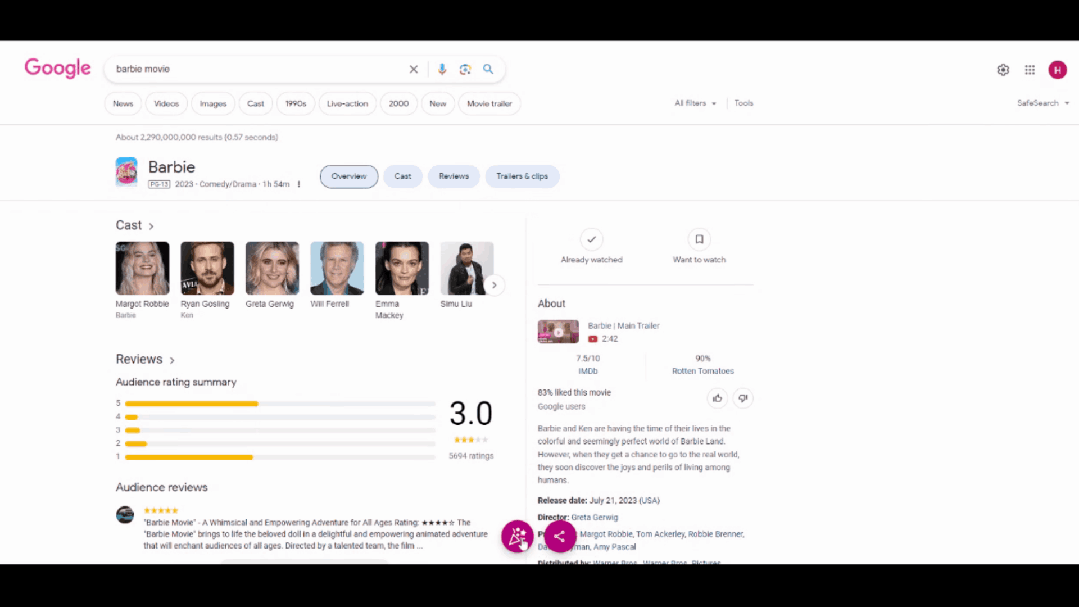Mark movie as Already watched
The image size is (1079, 607).
click(x=591, y=240)
